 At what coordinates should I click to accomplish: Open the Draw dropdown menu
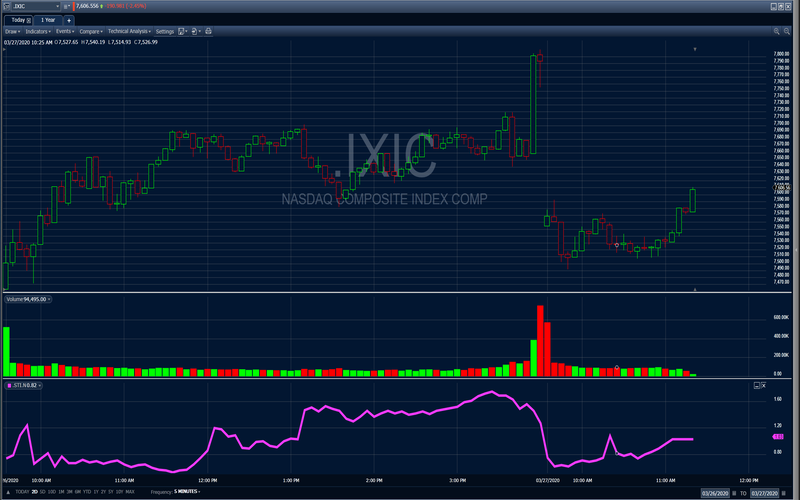click(13, 31)
